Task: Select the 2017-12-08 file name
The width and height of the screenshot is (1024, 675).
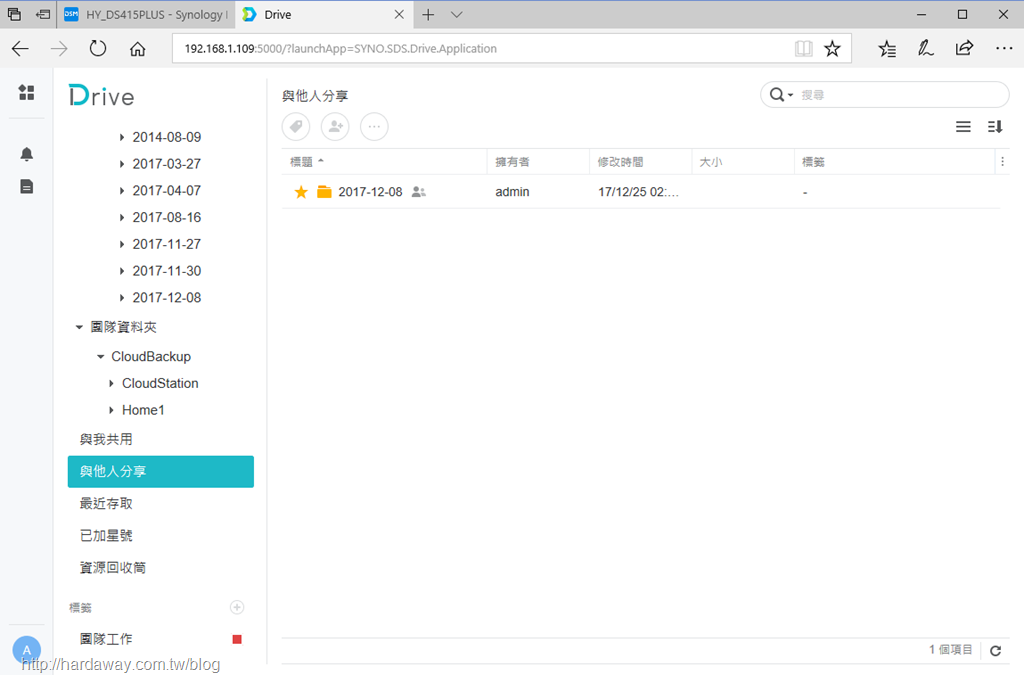Action: tap(370, 192)
